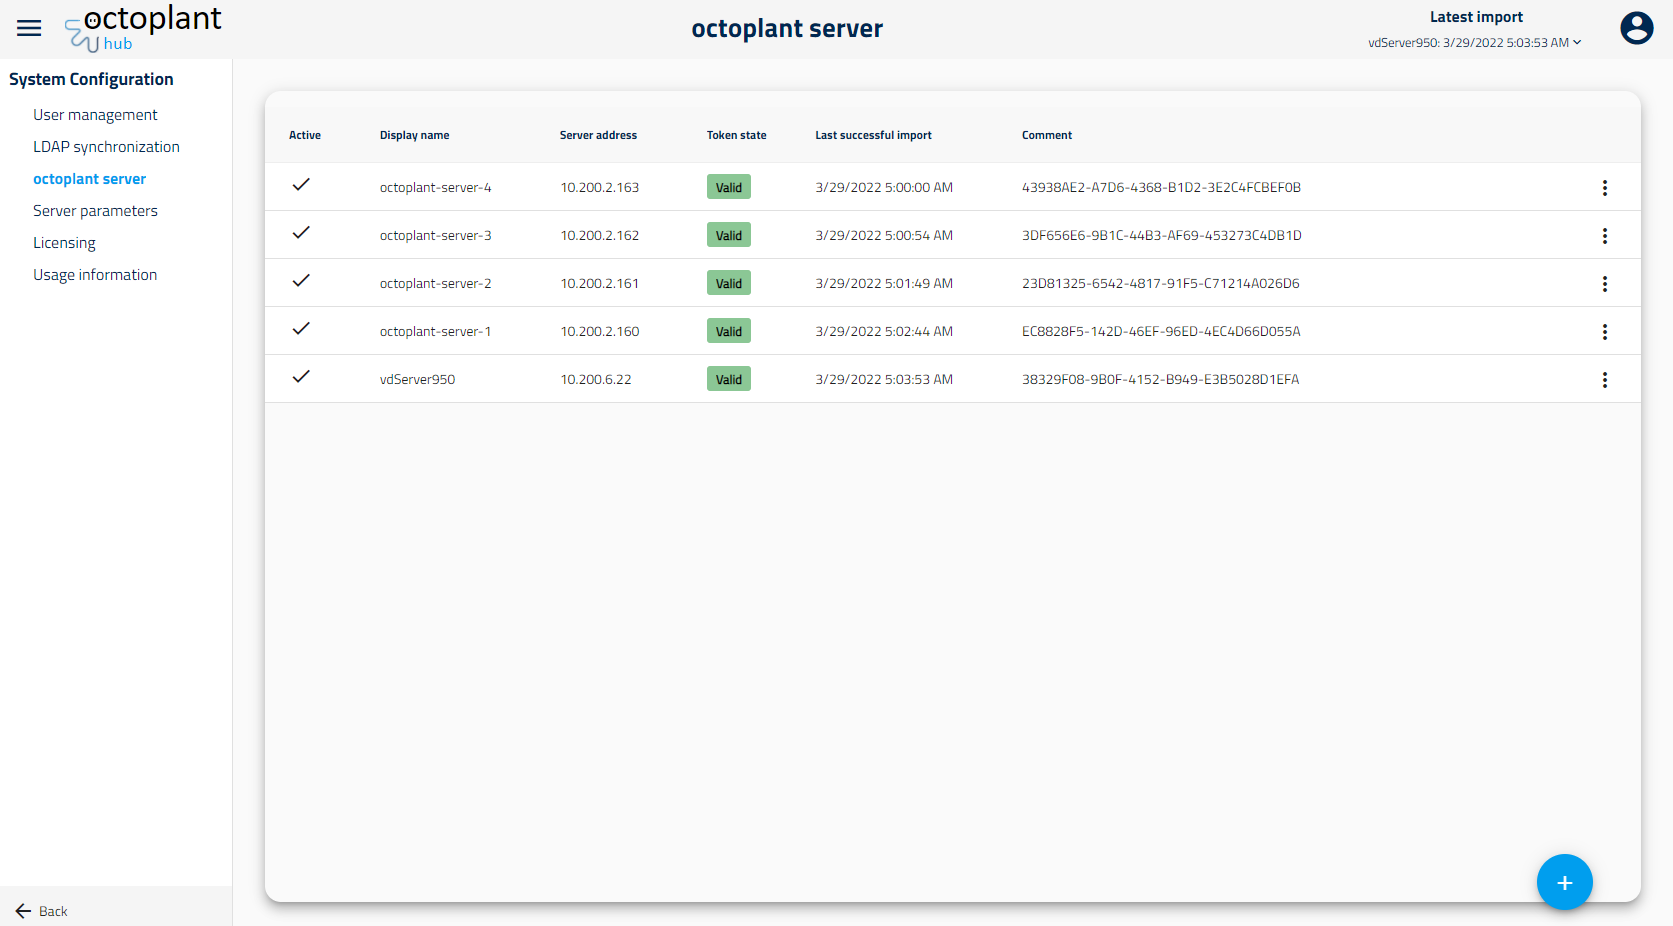
Task: Toggle the Active checkmark for vdServer950
Action: coord(301,377)
